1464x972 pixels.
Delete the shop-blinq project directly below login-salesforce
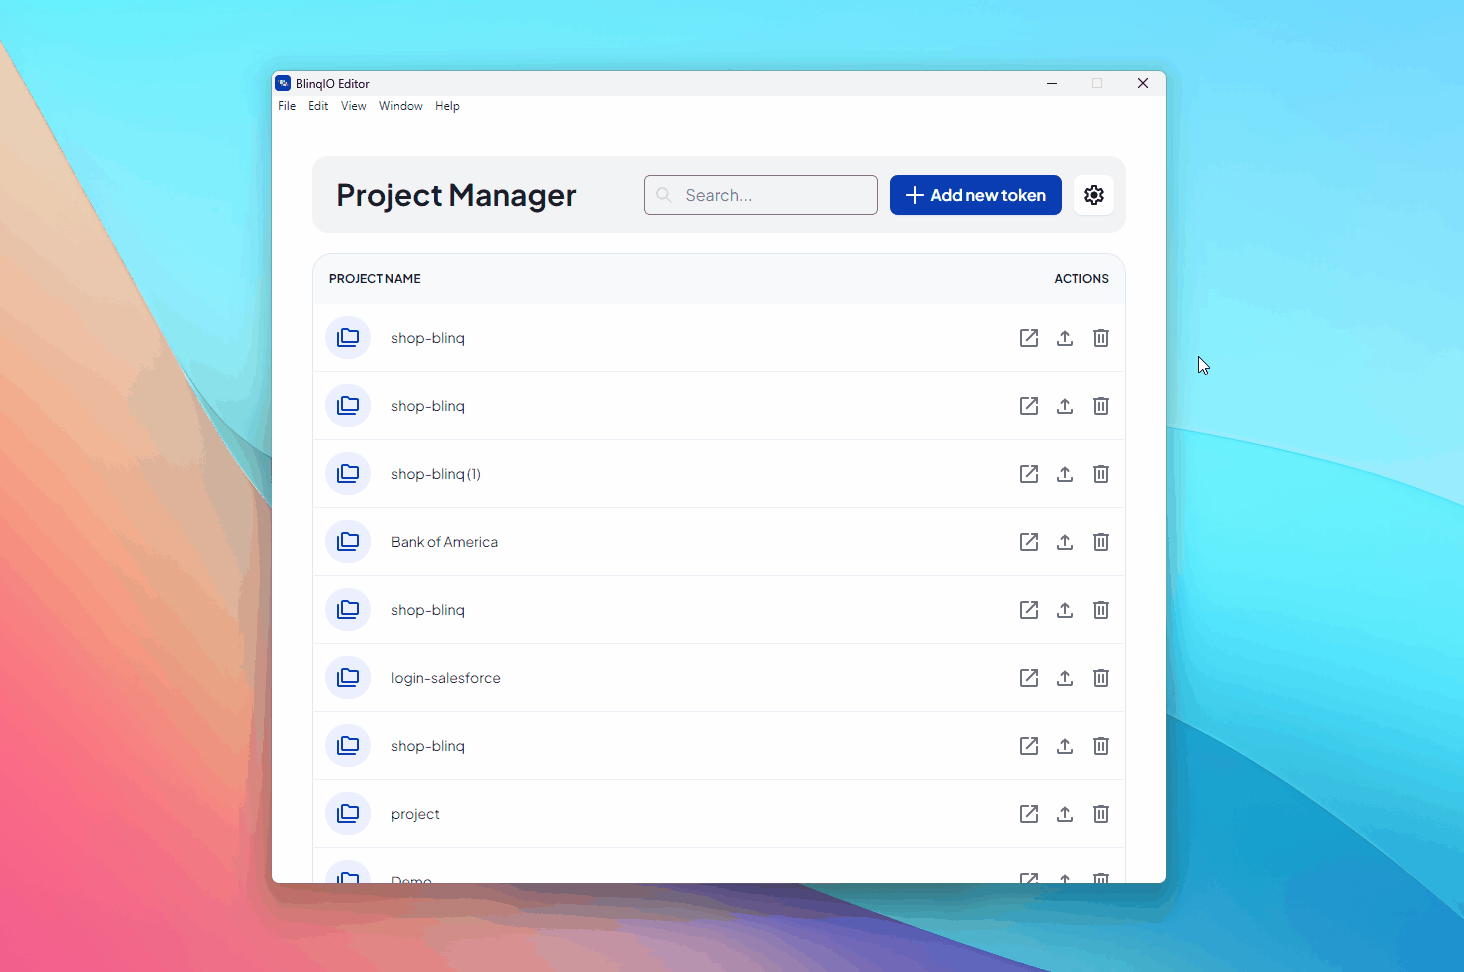coord(1101,746)
